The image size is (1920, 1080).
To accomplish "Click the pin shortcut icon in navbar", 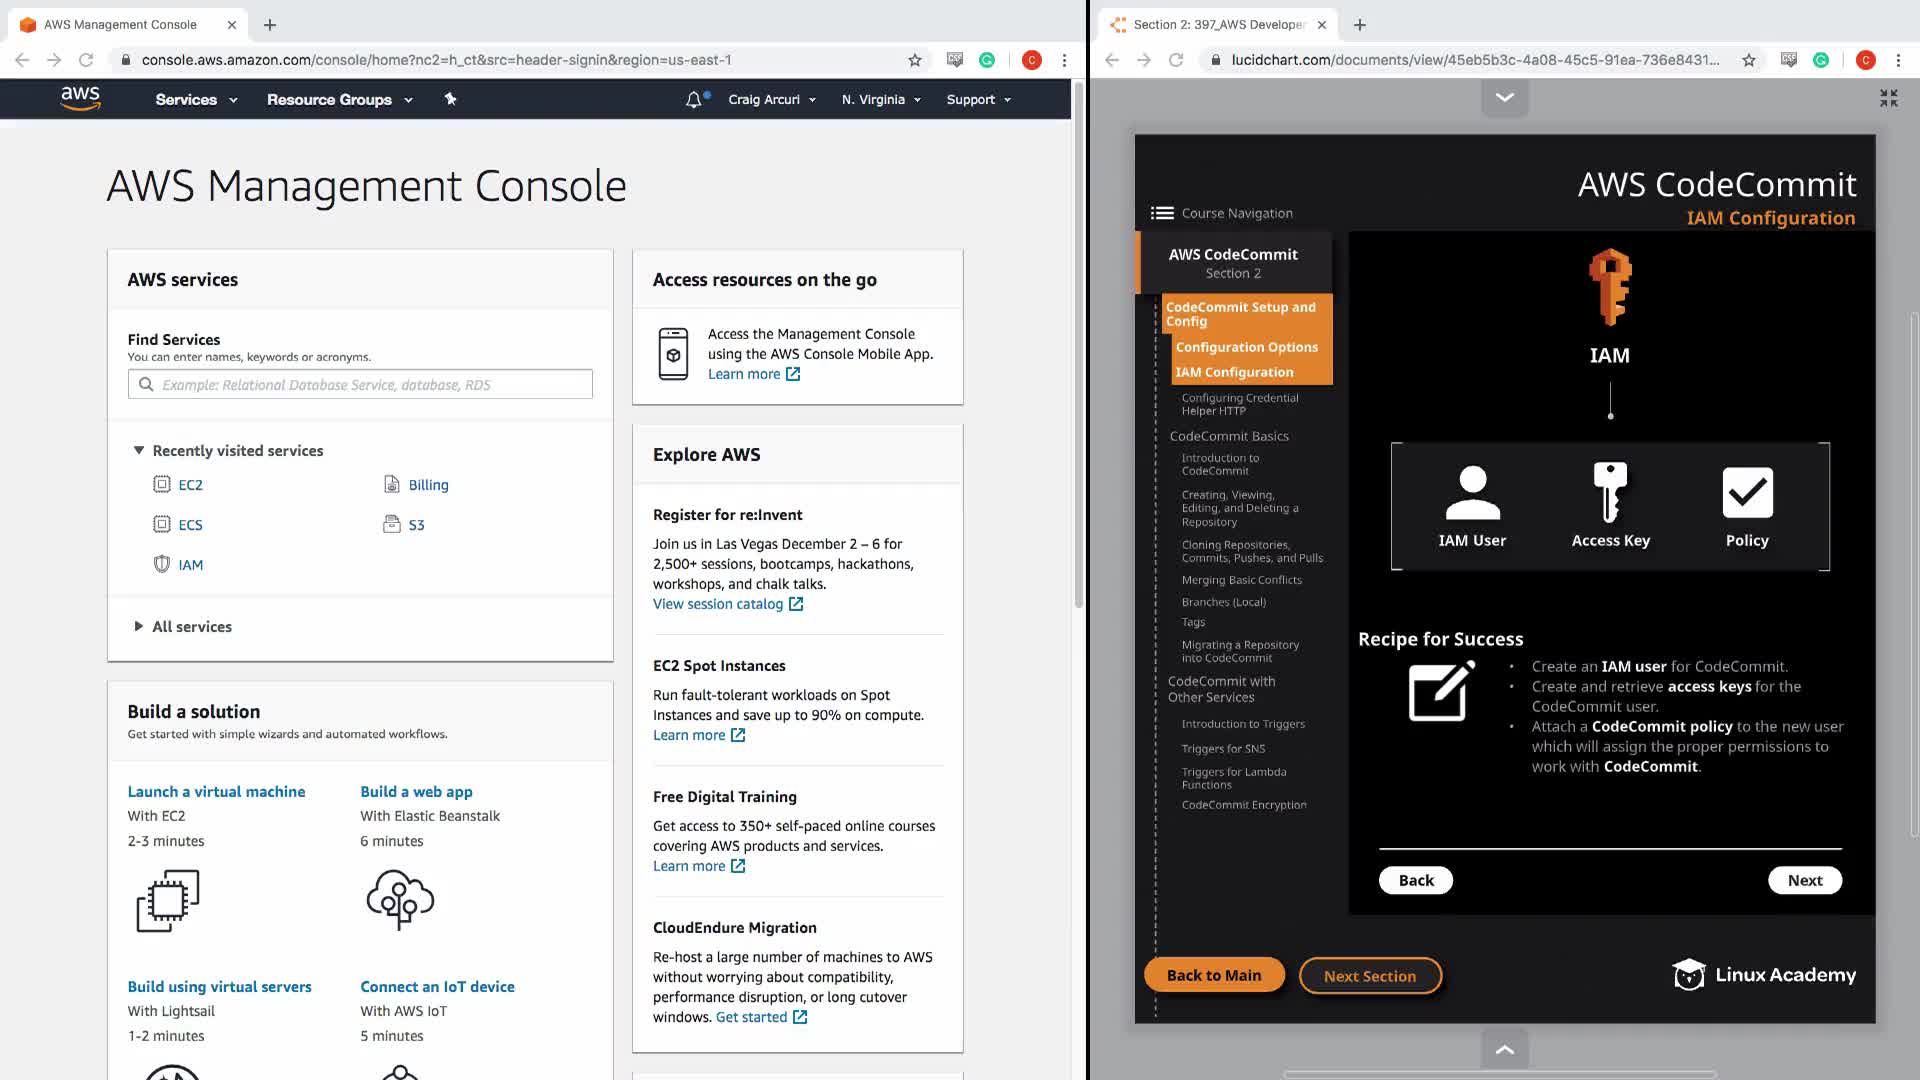I will 450,99.
